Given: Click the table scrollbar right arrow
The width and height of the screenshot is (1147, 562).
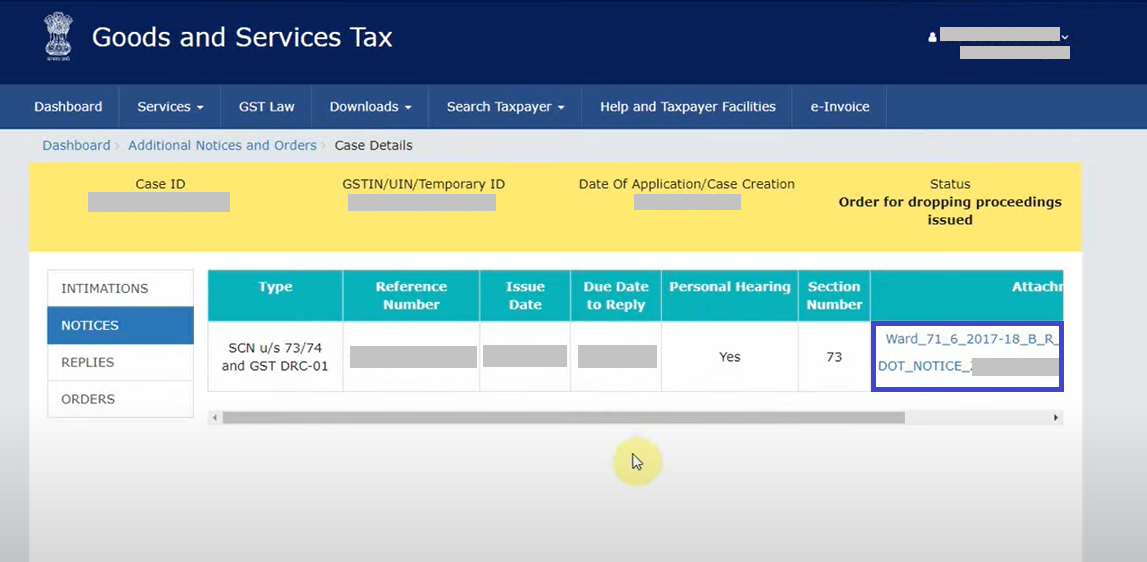Looking at the screenshot, I should tap(1056, 417).
